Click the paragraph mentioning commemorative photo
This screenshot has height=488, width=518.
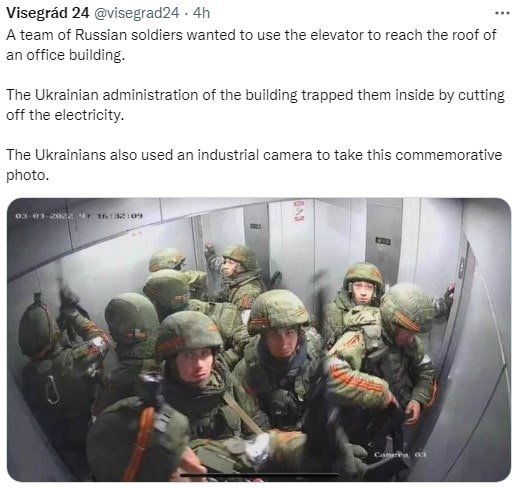click(254, 165)
